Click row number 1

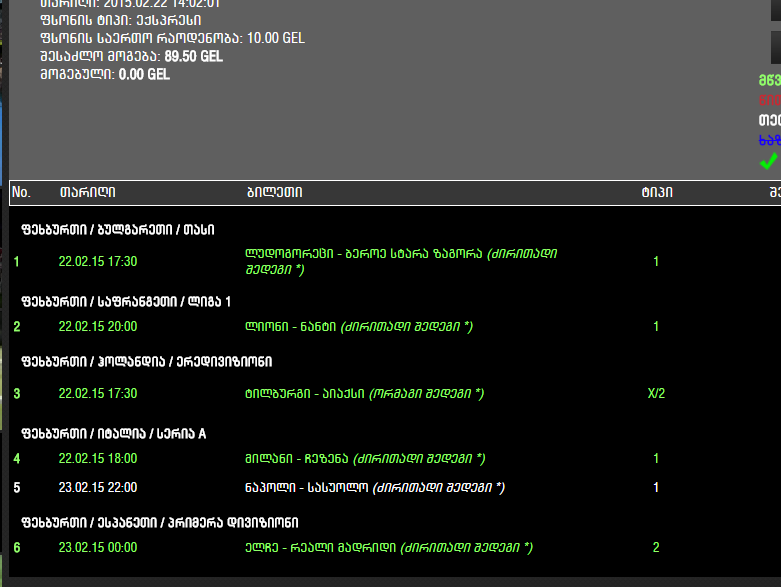point(16,261)
